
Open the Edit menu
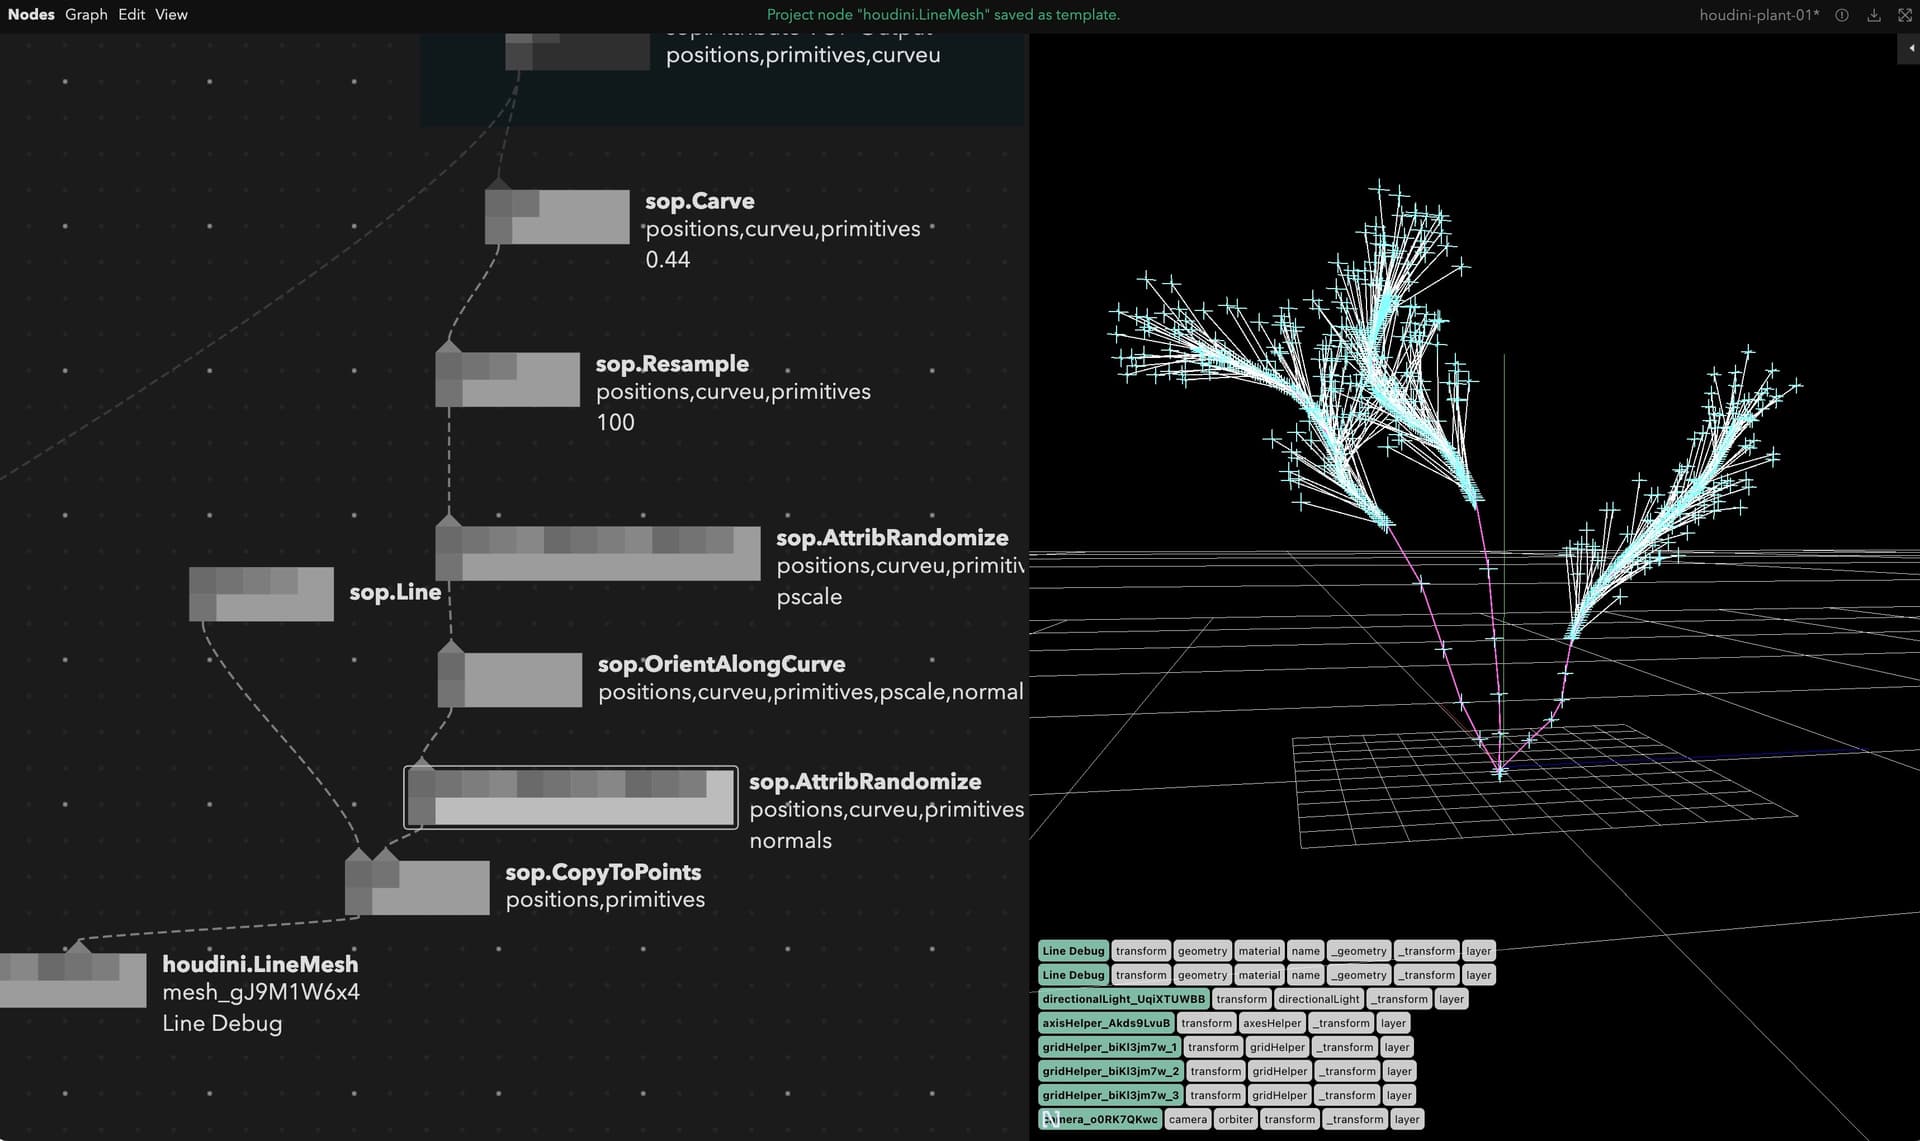131,14
